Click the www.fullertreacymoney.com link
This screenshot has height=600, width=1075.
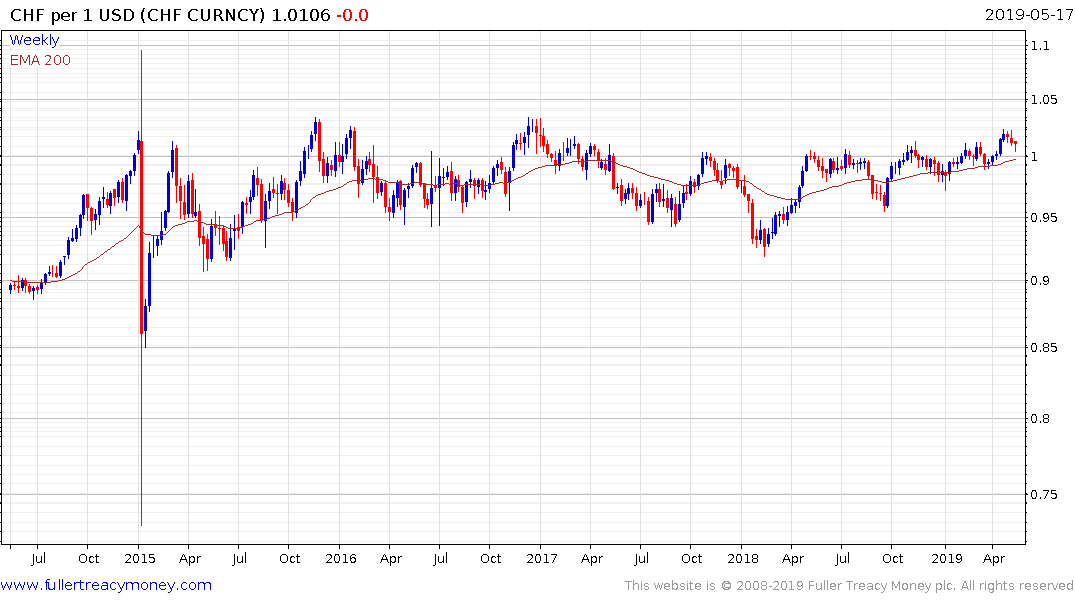pos(106,585)
